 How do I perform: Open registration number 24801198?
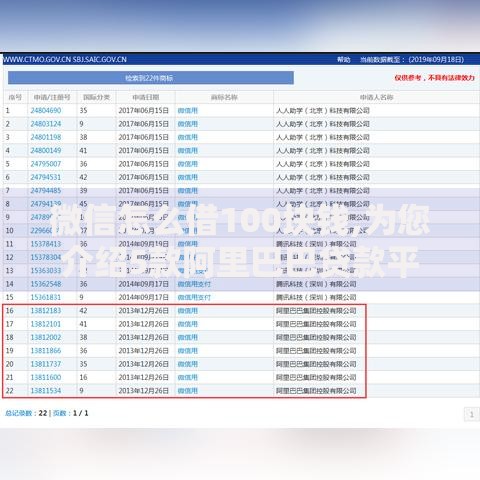(46, 137)
